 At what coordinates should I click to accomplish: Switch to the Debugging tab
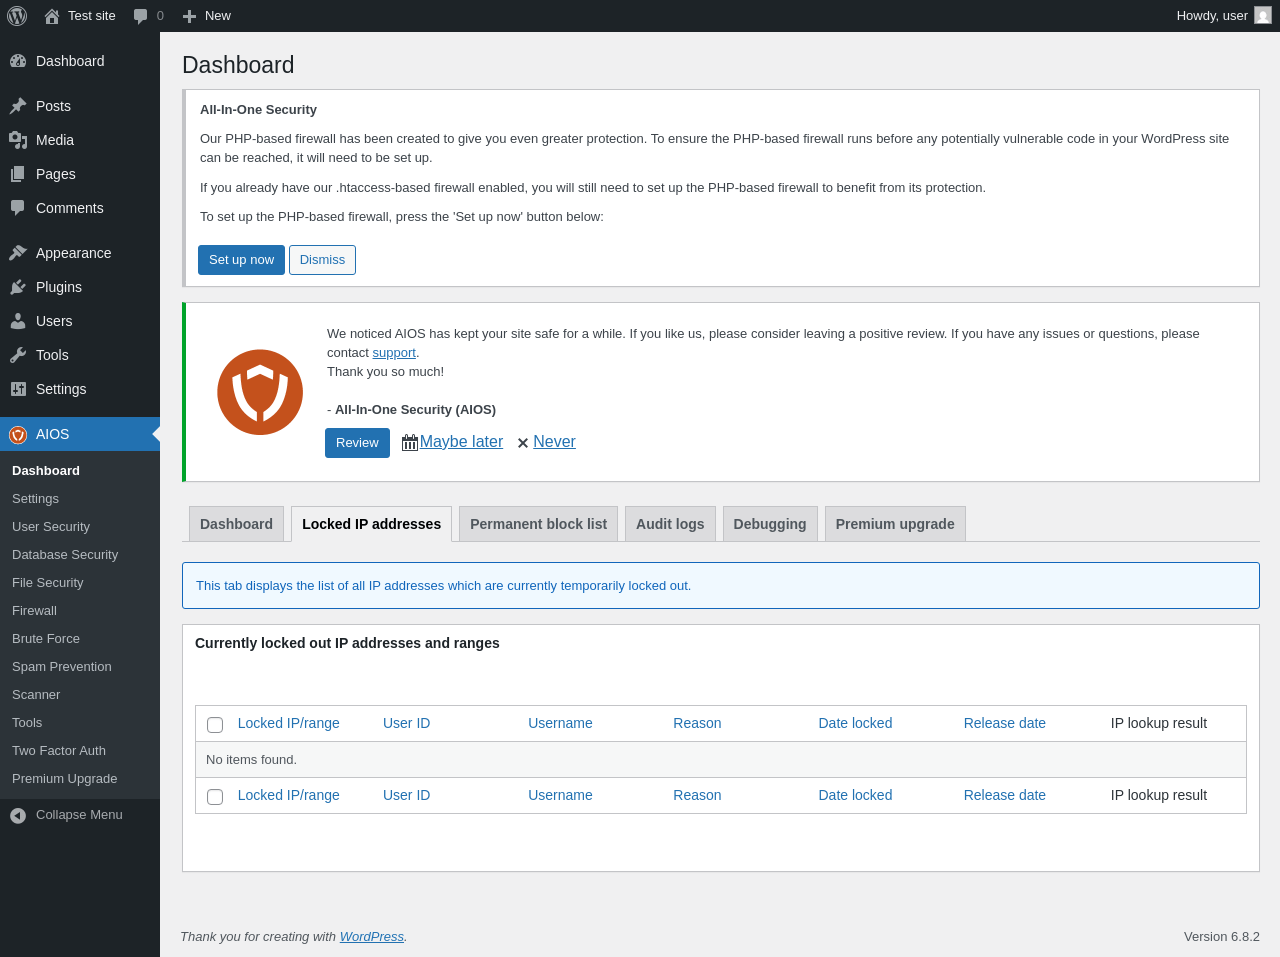click(x=770, y=524)
